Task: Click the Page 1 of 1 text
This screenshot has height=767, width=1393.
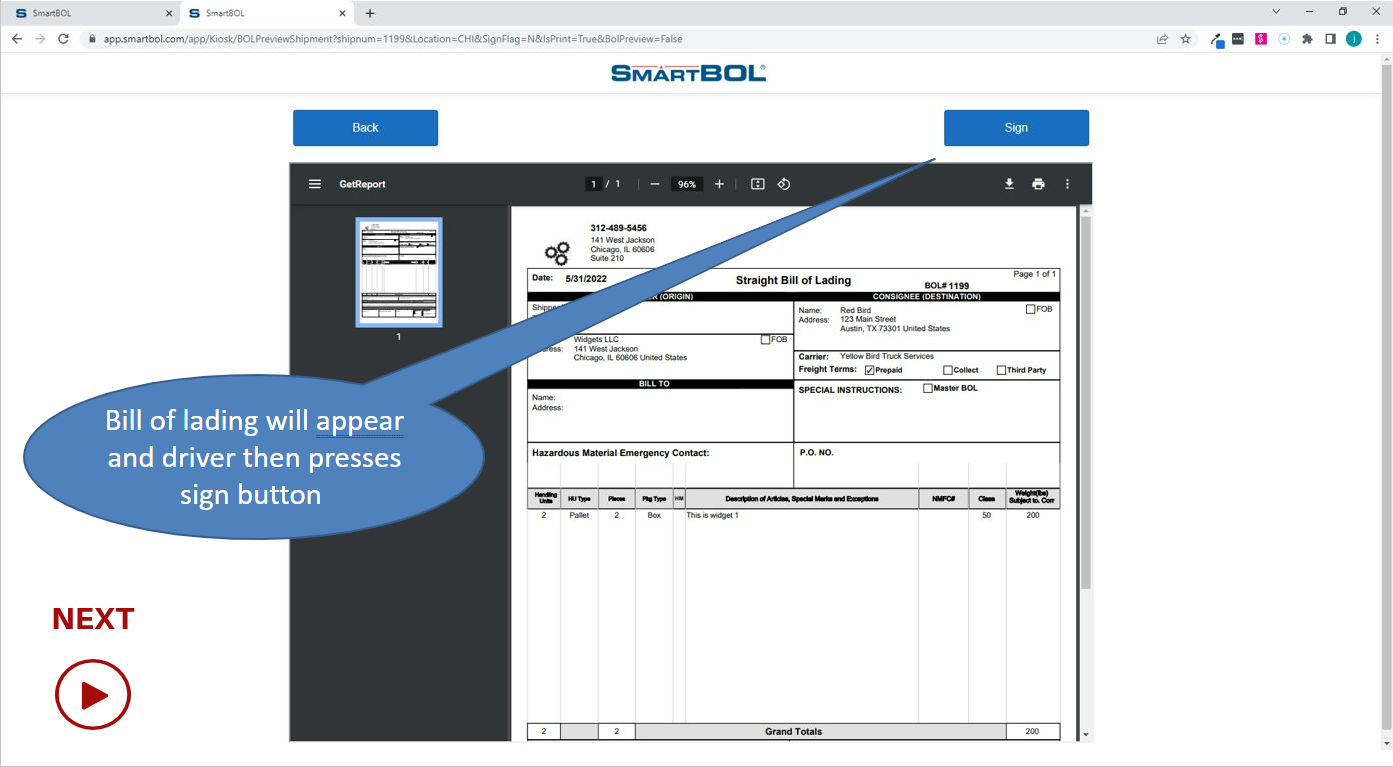Action: click(1035, 274)
